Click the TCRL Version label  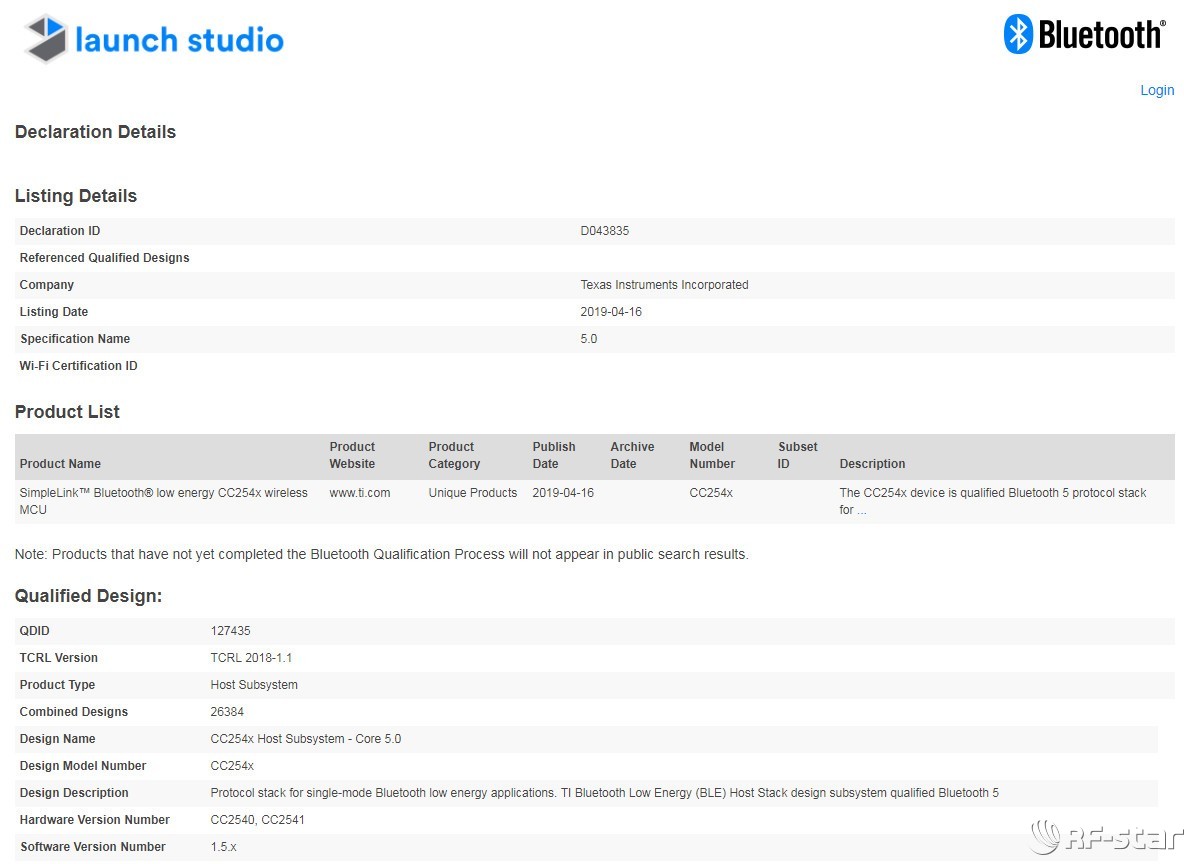tap(59, 658)
